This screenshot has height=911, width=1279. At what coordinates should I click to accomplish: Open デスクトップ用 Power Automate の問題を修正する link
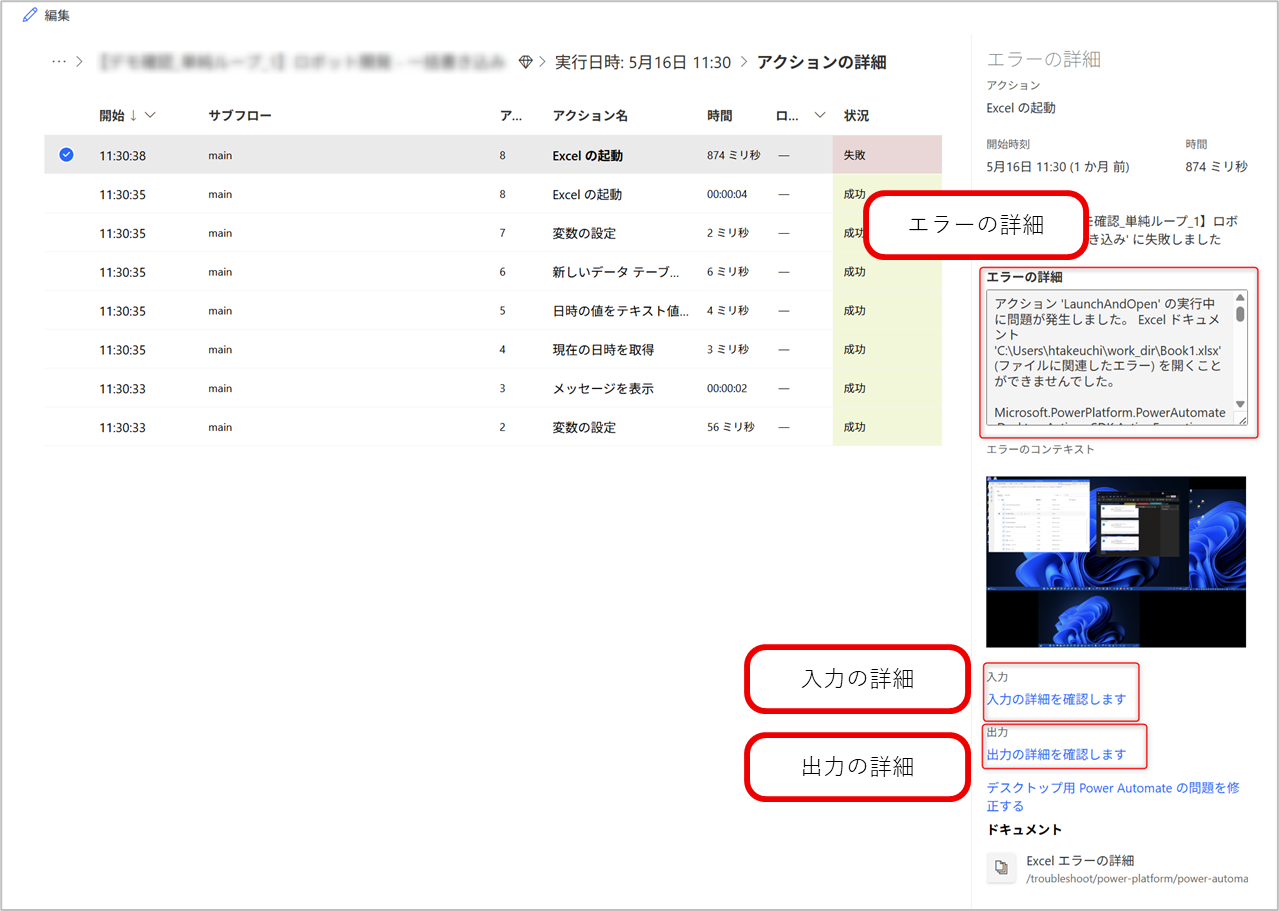(1113, 796)
